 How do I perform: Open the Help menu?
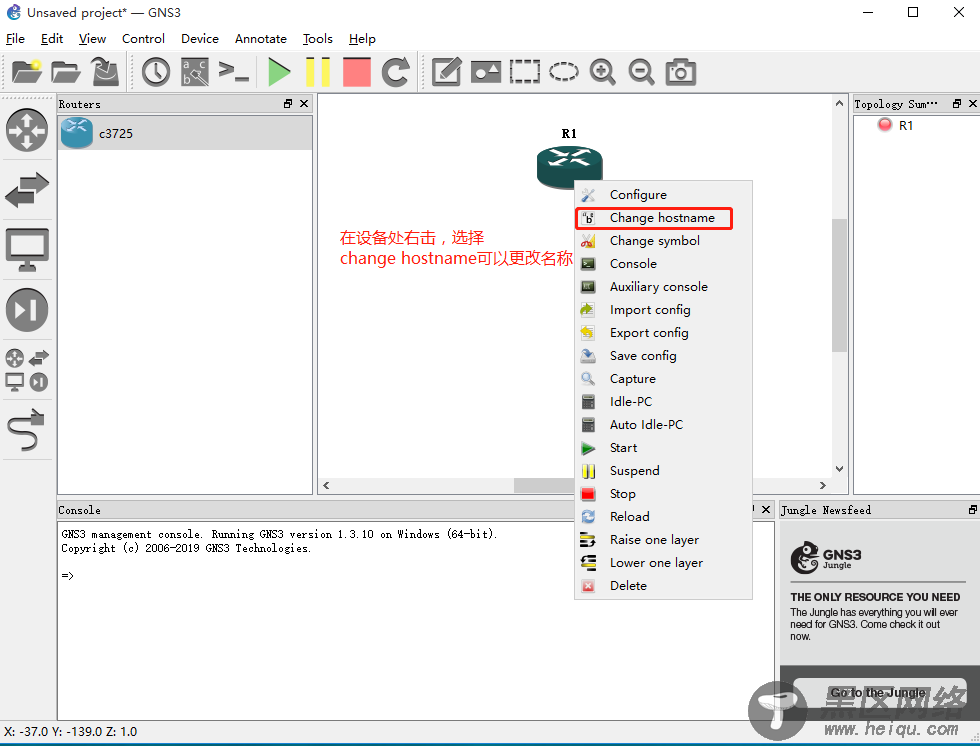click(x=362, y=39)
